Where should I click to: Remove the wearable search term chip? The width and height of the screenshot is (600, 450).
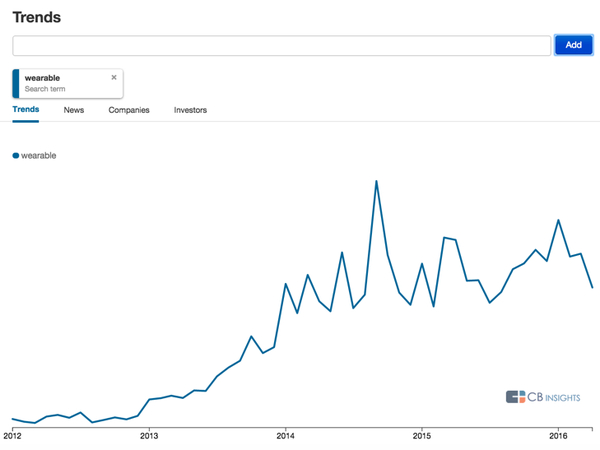[114, 77]
